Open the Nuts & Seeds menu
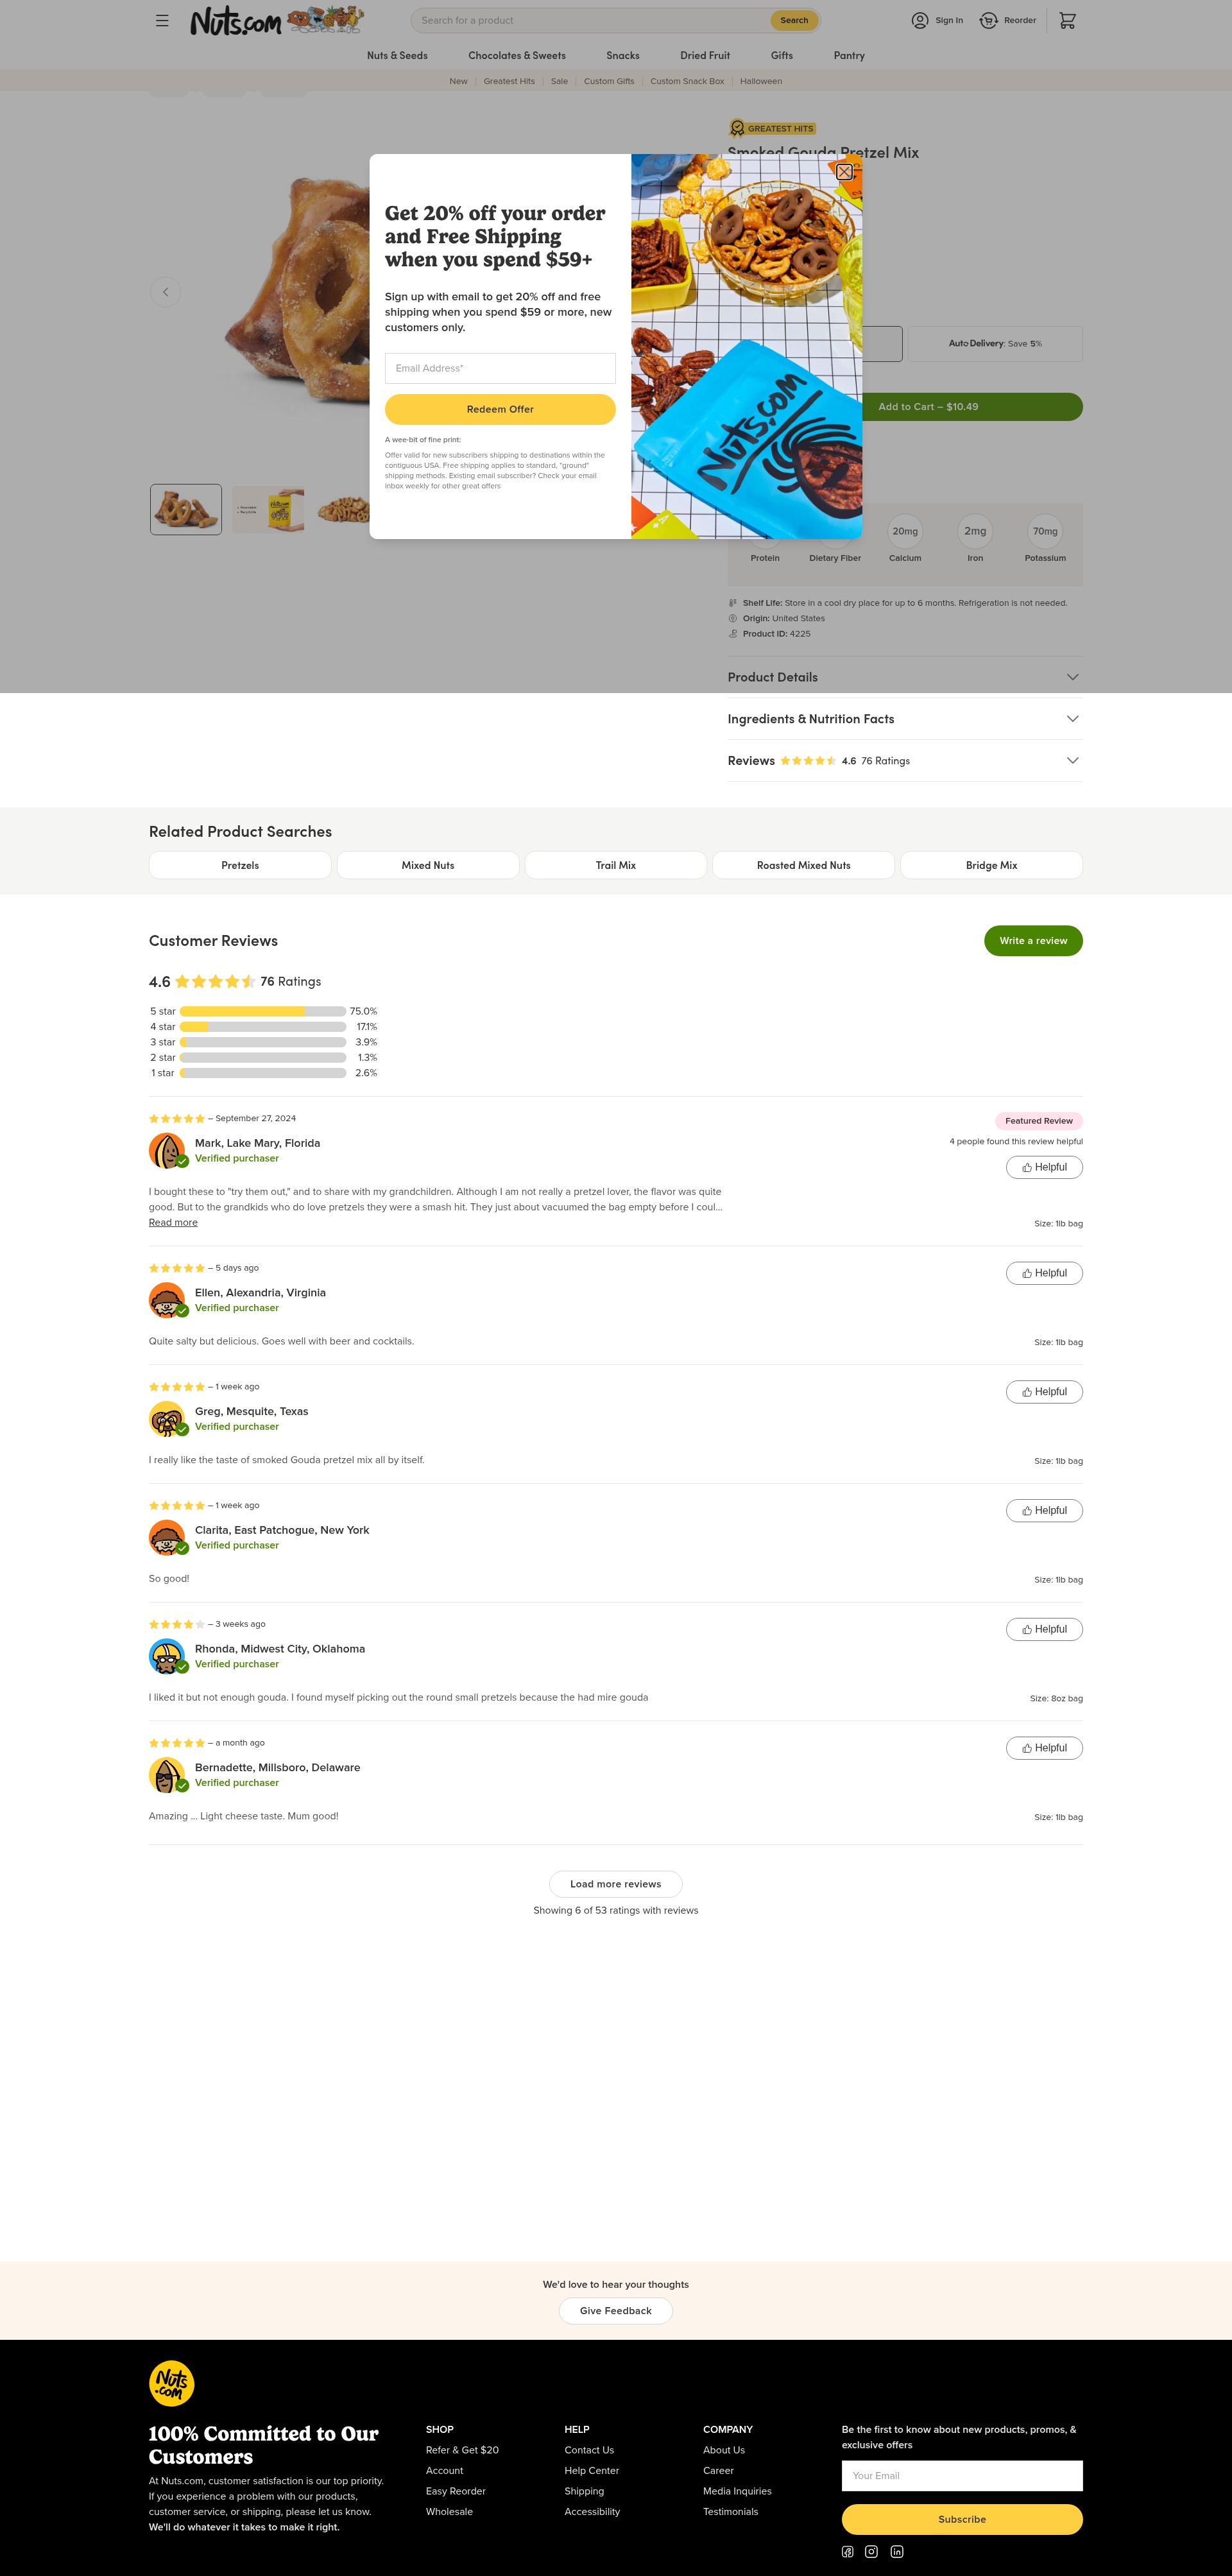This screenshot has width=1232, height=2576. (x=397, y=56)
